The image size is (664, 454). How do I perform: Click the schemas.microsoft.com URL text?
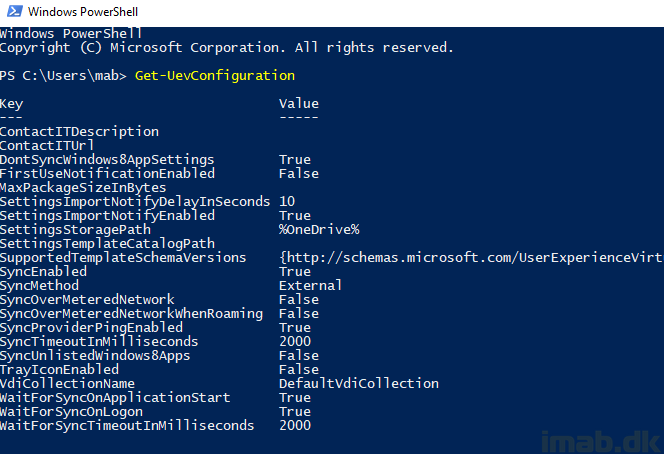(x=471, y=257)
